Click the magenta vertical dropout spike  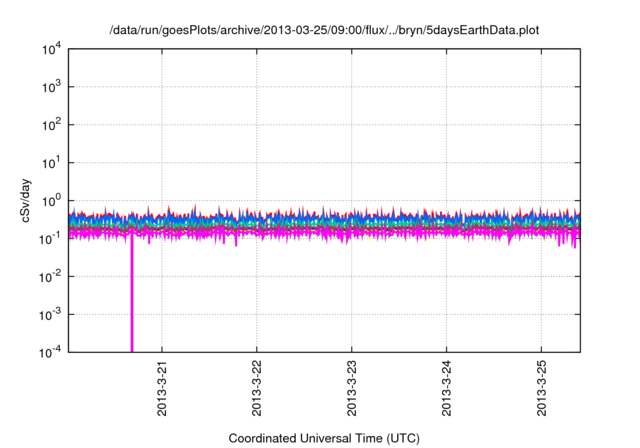[x=132, y=292]
